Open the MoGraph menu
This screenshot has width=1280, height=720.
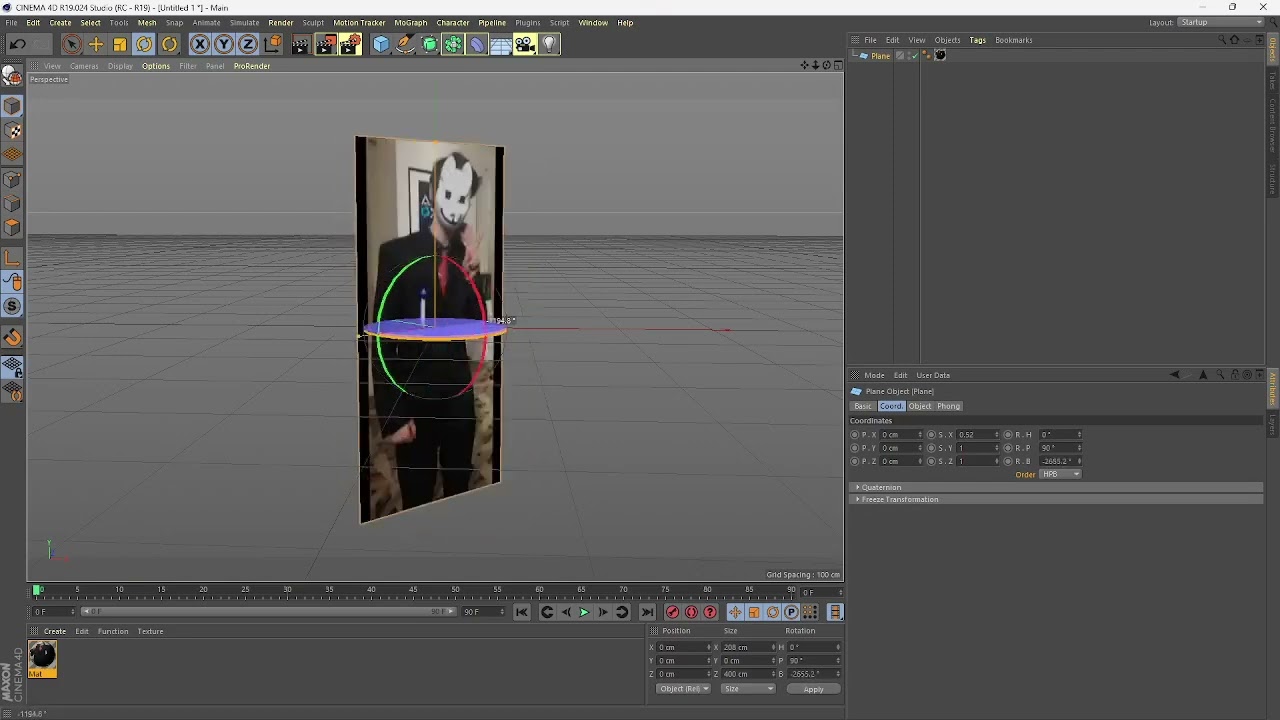(x=410, y=23)
